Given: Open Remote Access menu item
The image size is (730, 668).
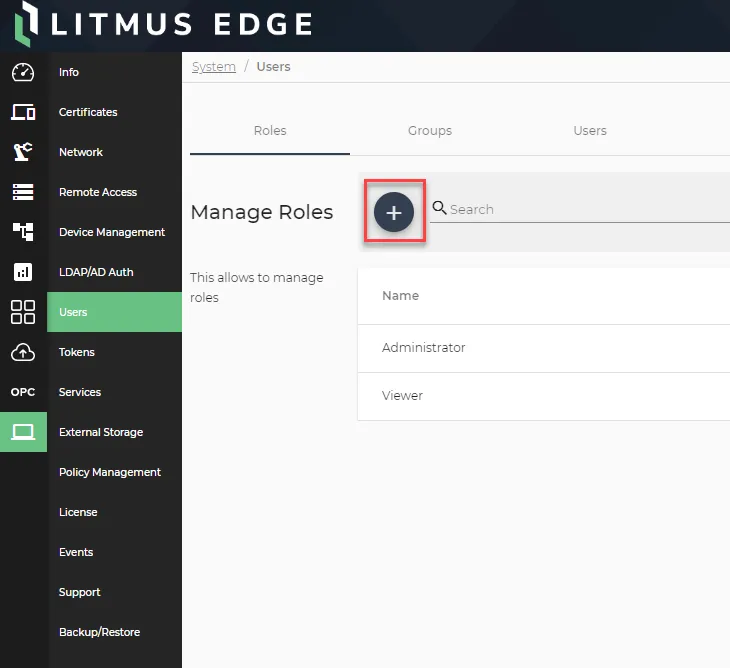Looking at the screenshot, I should click(x=115, y=192).
